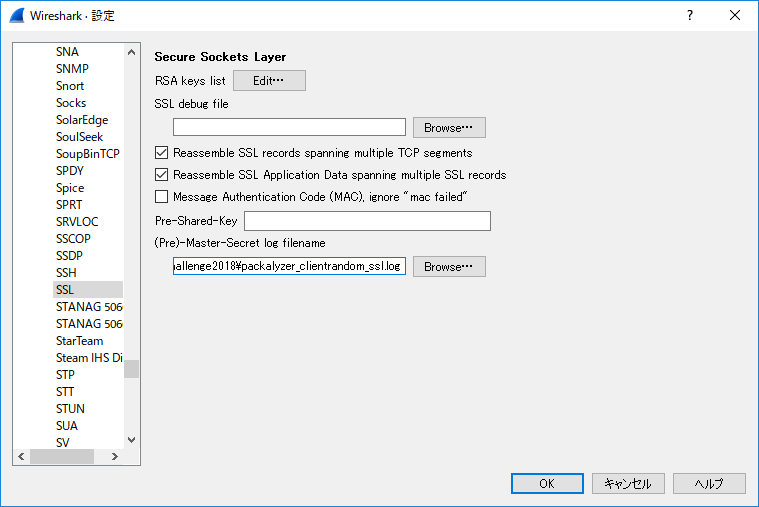Choose SoupBinTCP from the list
Image resolution: width=759 pixels, height=507 pixels.
(88, 154)
